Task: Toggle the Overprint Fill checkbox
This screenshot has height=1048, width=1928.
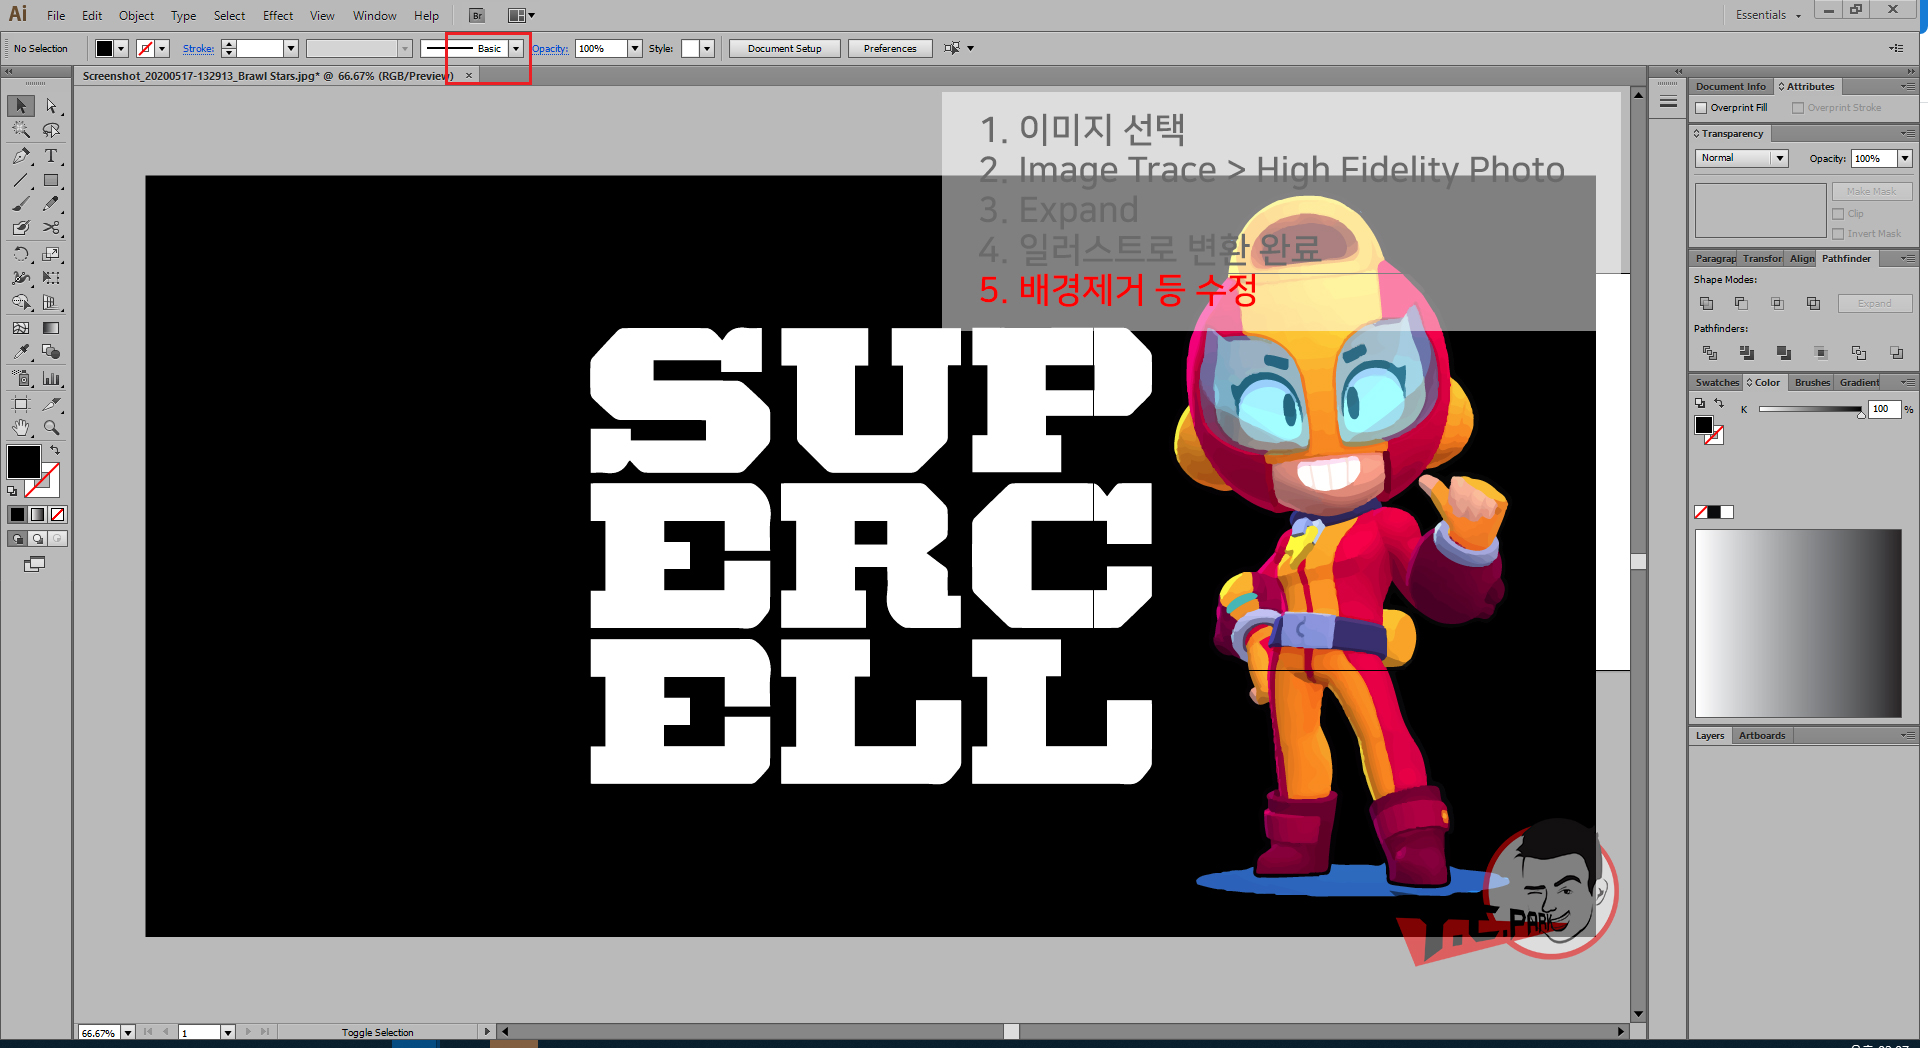Action: tap(1701, 108)
